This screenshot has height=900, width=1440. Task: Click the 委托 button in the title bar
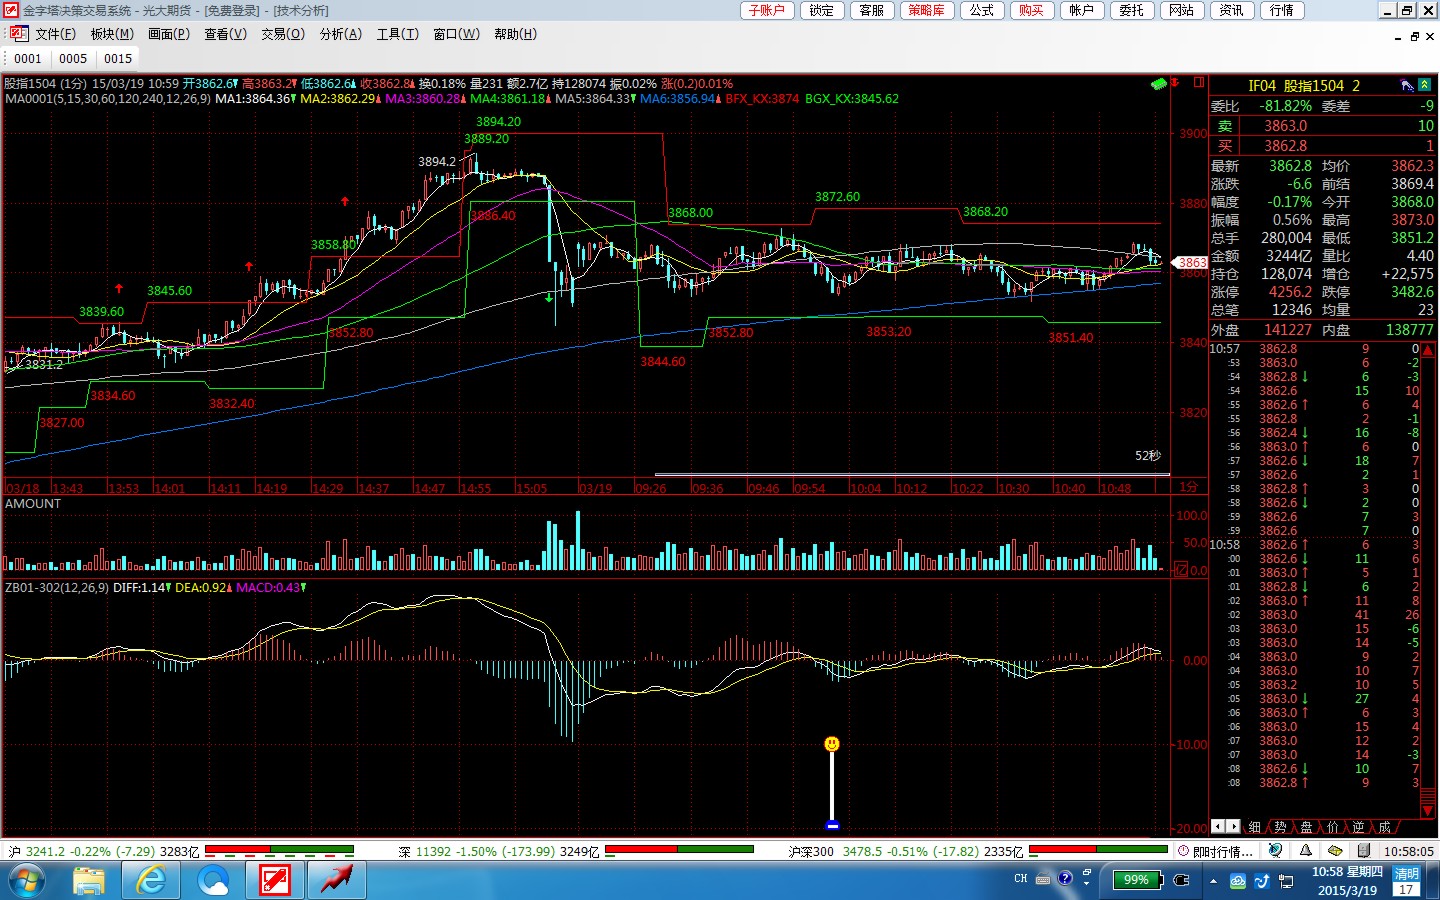click(x=1131, y=10)
